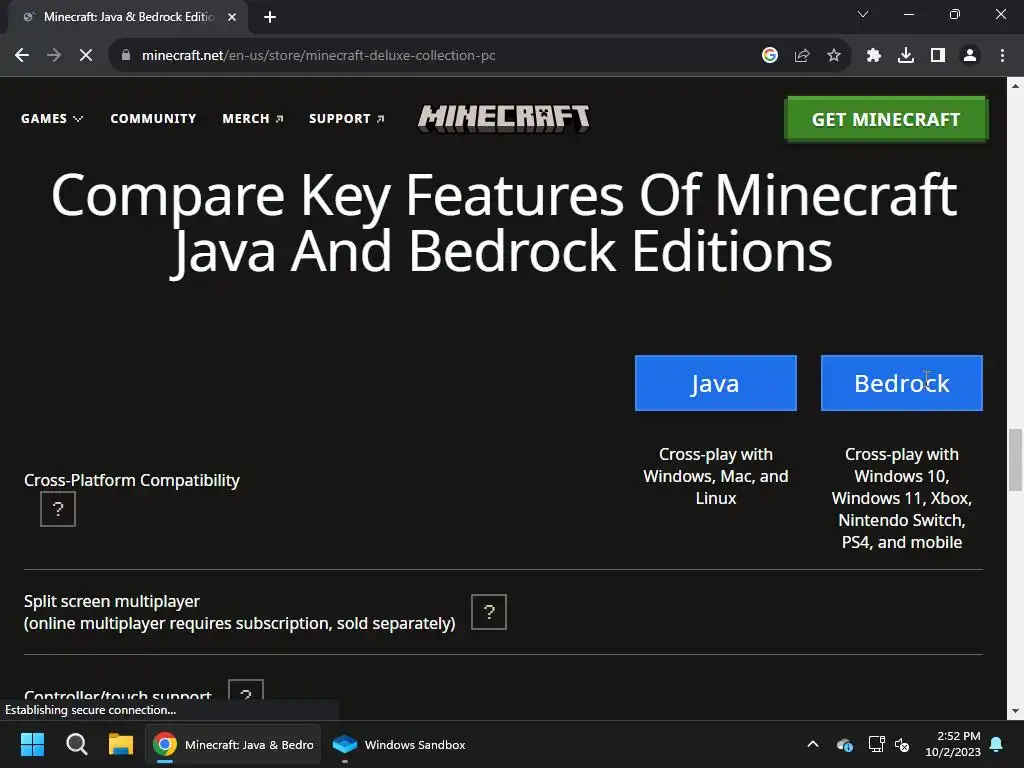Share this page via share icon
The width and height of the screenshot is (1024, 768).
pos(802,56)
